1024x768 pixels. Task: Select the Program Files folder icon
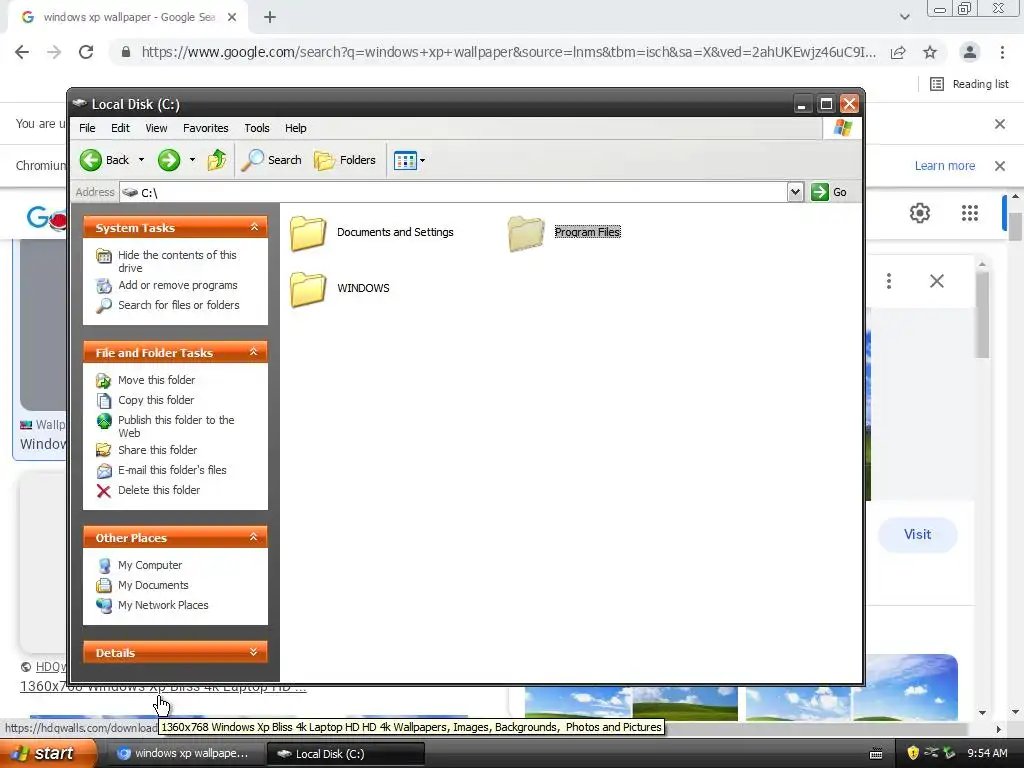(x=526, y=233)
